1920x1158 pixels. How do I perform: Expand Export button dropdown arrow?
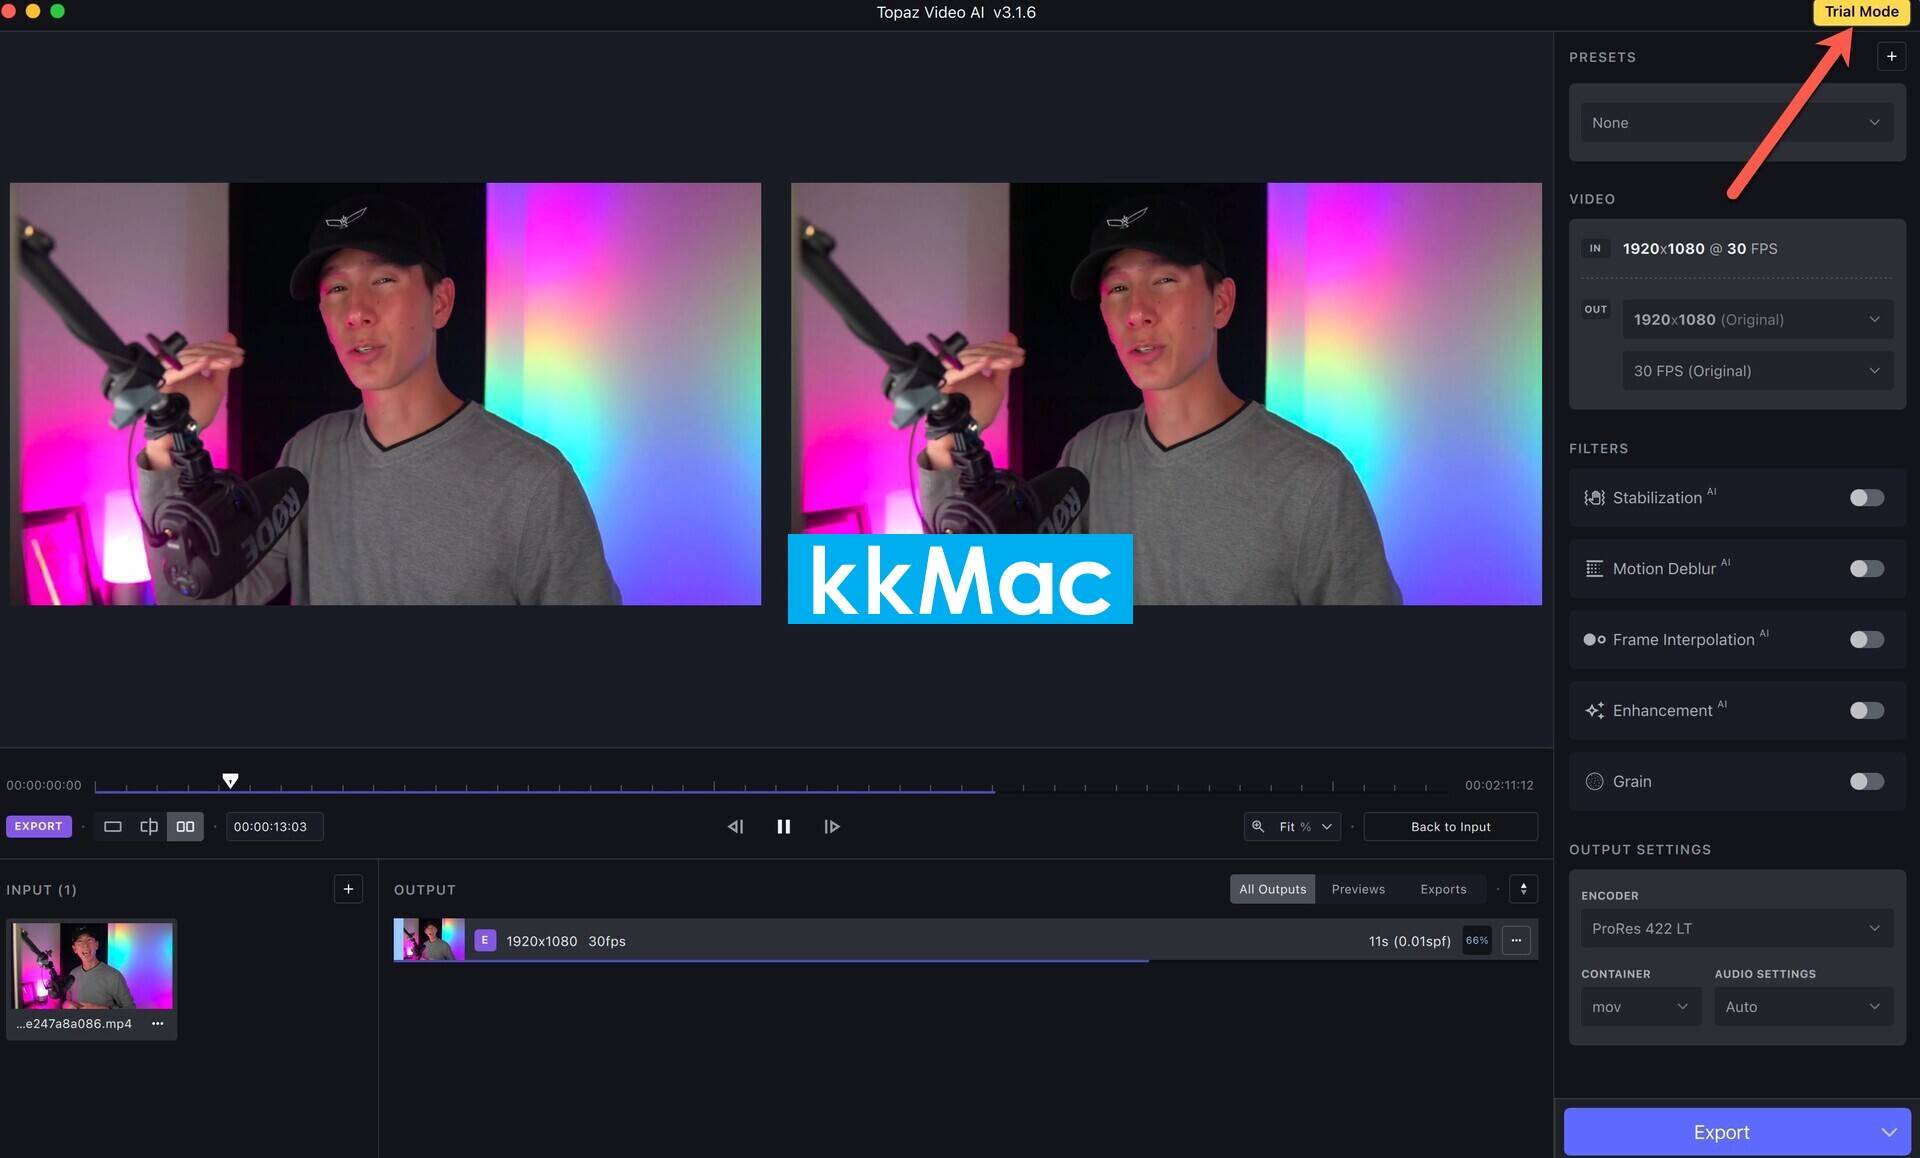pyautogui.click(x=1888, y=1132)
